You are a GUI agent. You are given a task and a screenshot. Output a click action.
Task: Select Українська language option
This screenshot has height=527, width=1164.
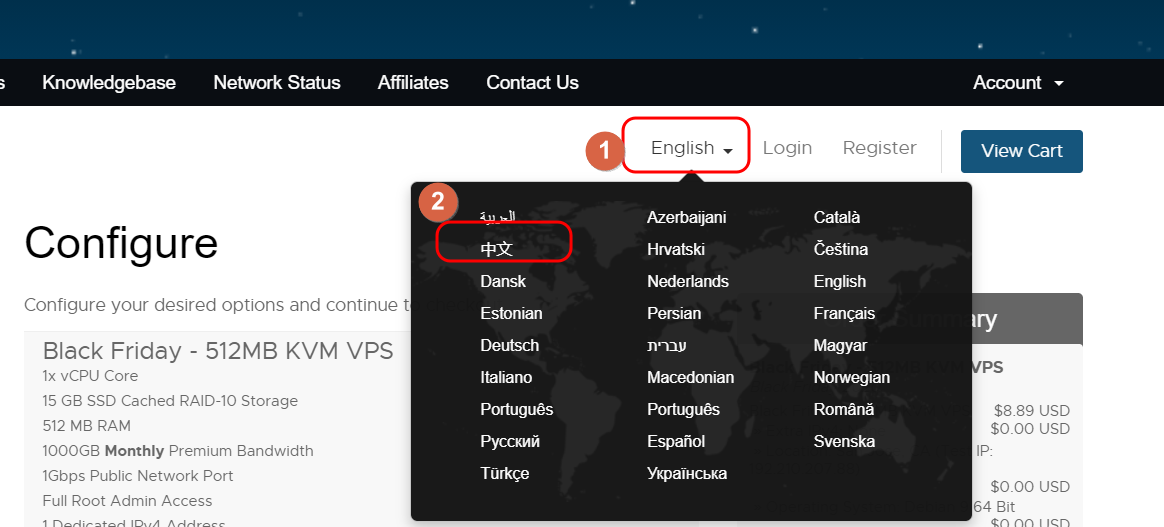[x=687, y=473]
